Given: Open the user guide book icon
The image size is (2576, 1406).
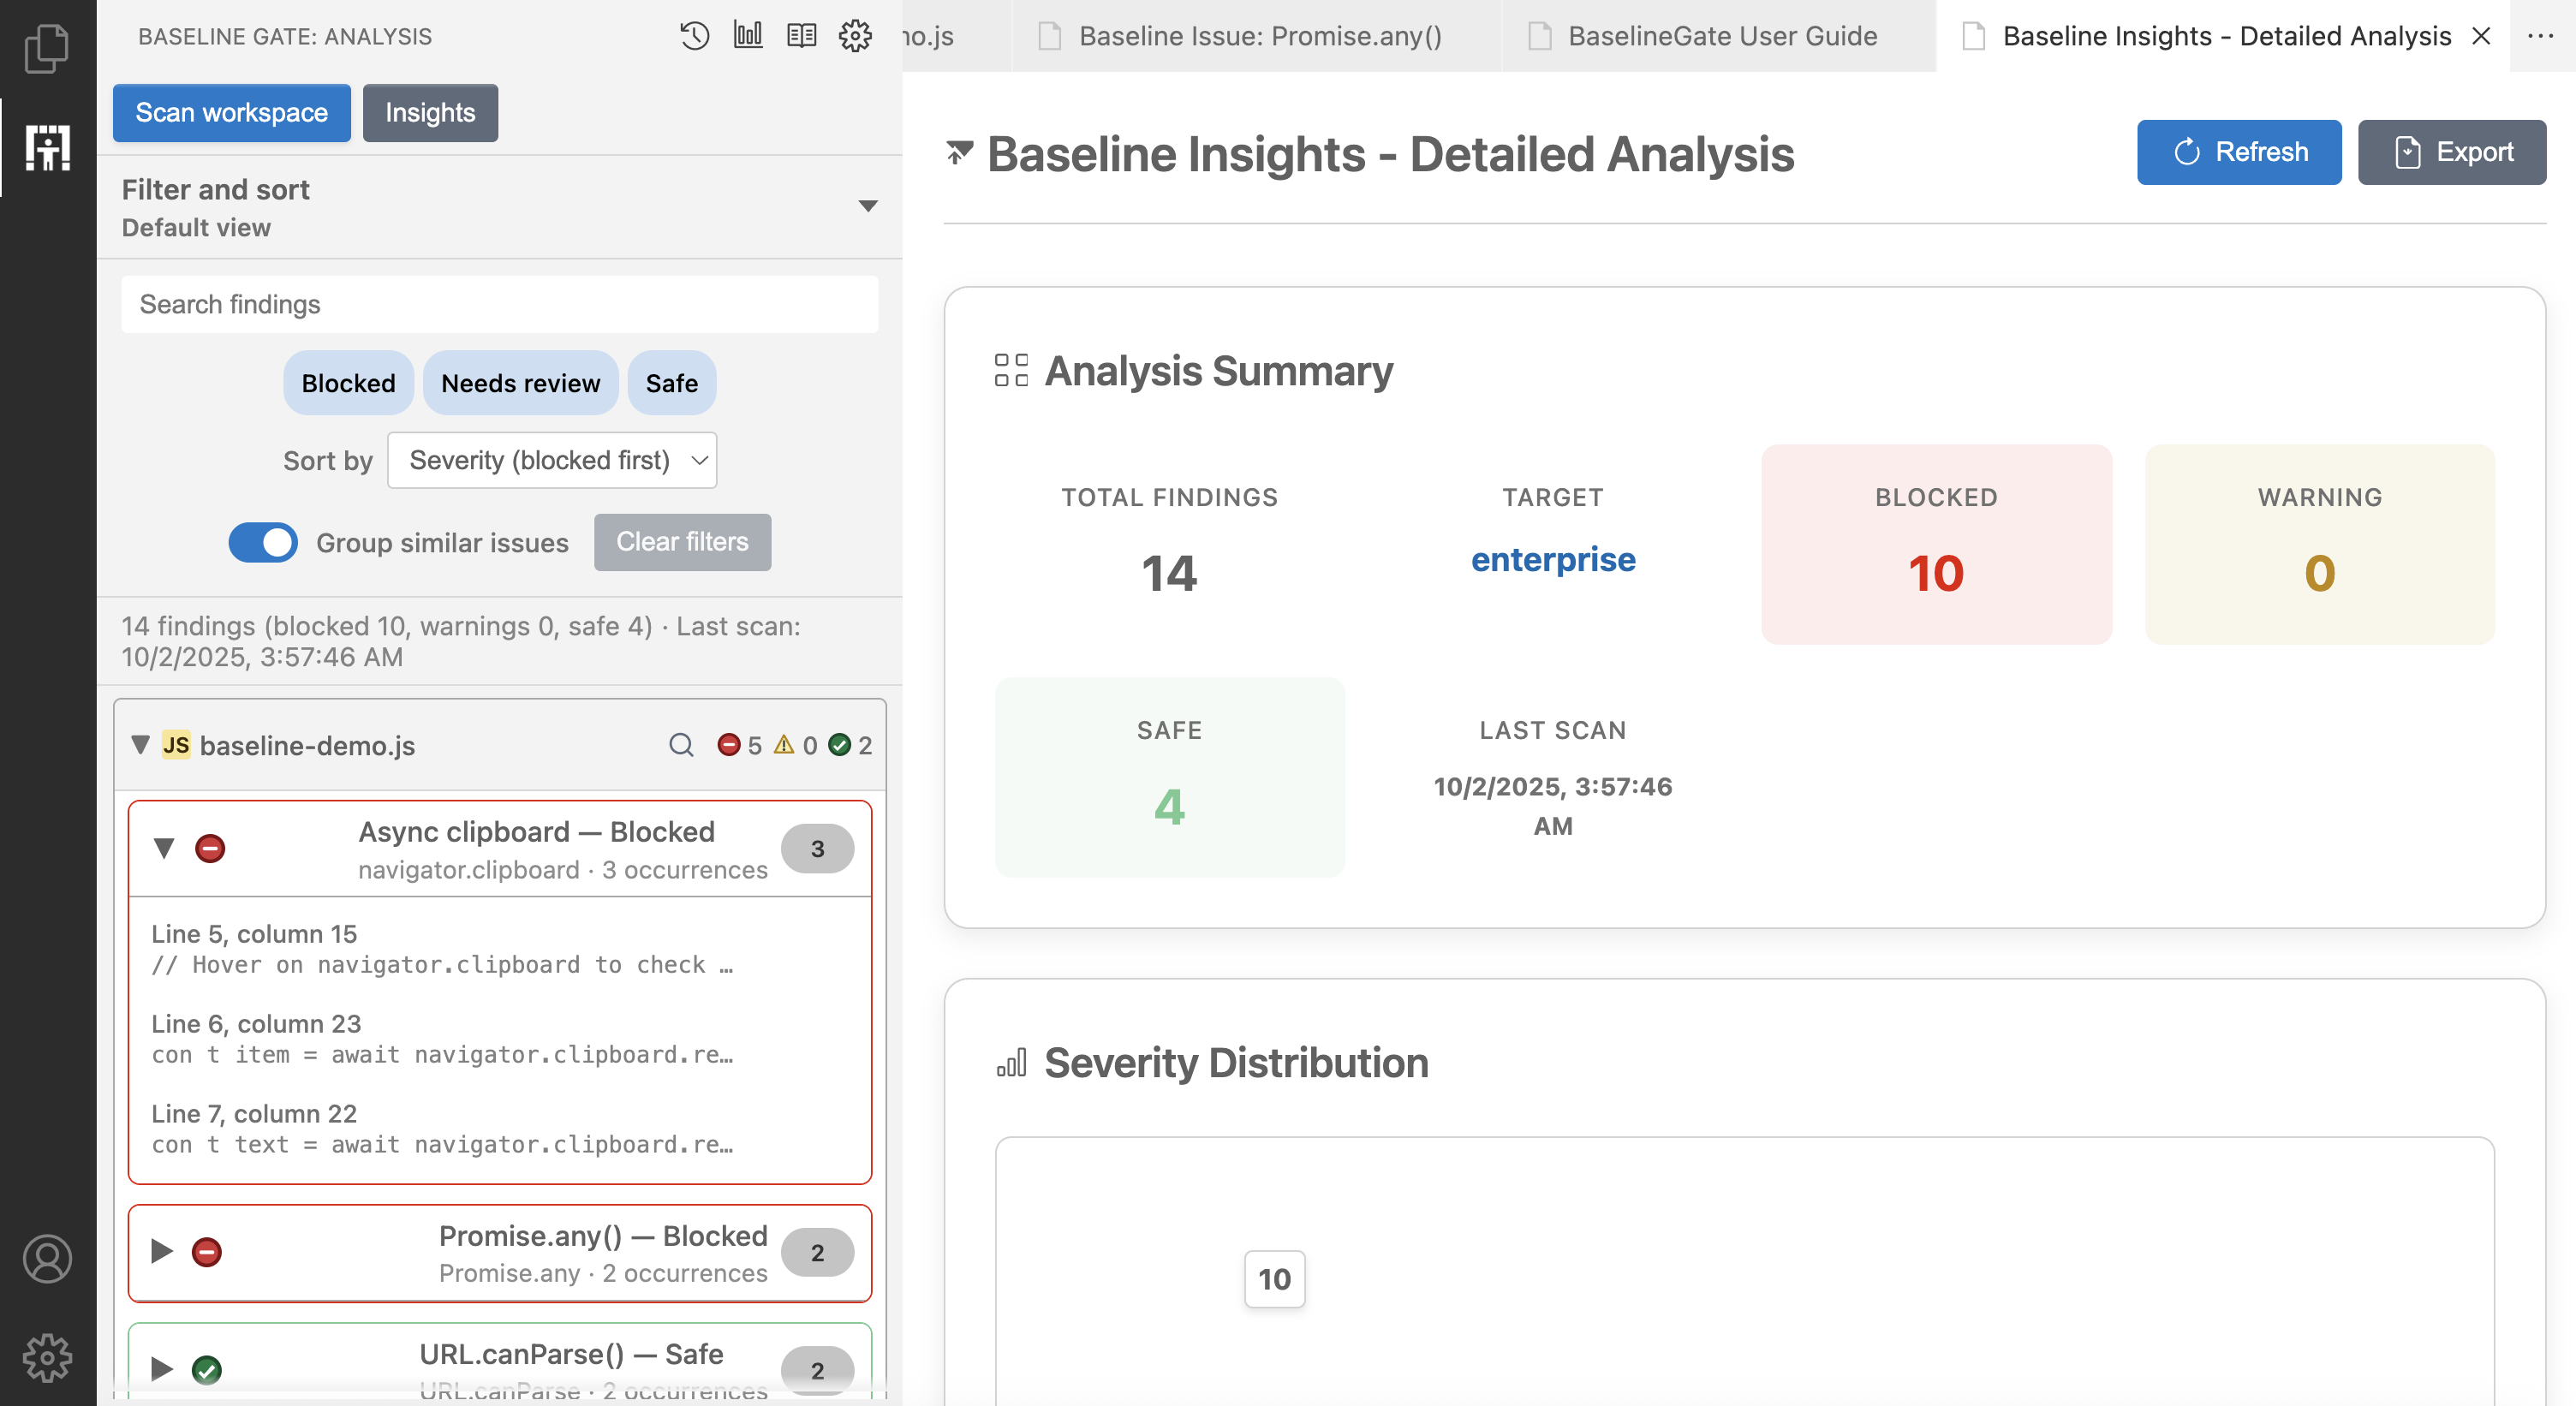Looking at the screenshot, I should [x=801, y=36].
